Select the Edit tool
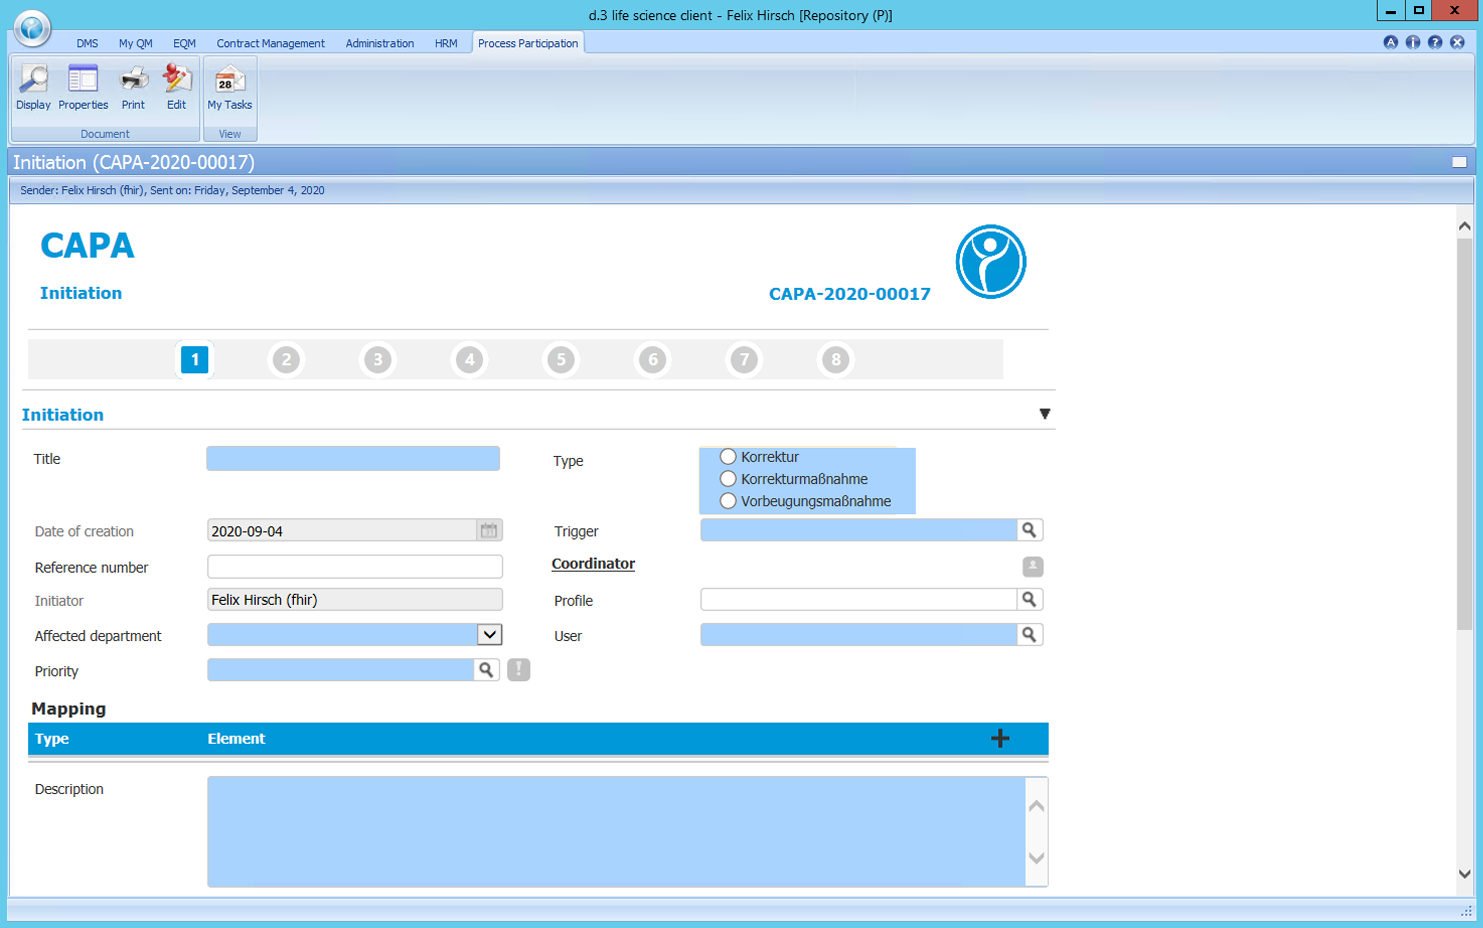1483x928 pixels. coord(176,88)
